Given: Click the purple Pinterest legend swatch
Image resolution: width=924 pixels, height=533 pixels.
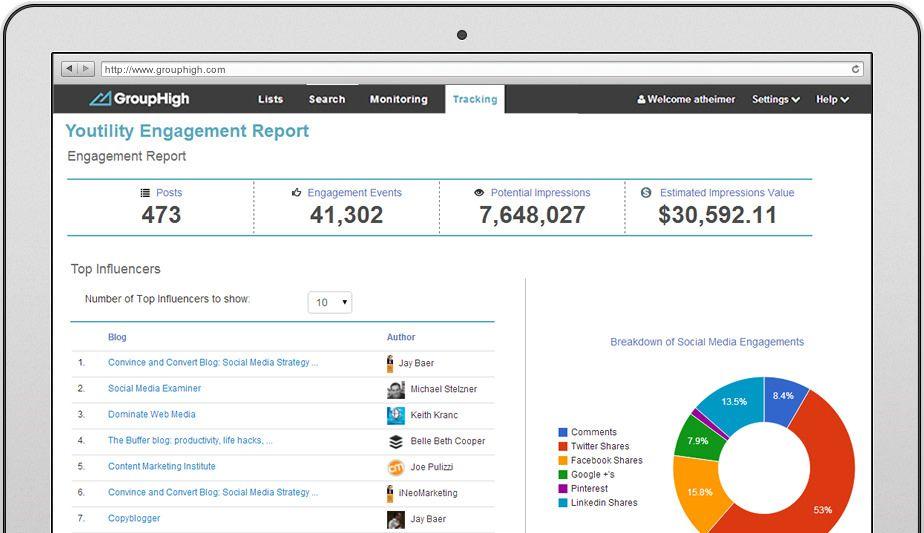Looking at the screenshot, I should point(563,489).
